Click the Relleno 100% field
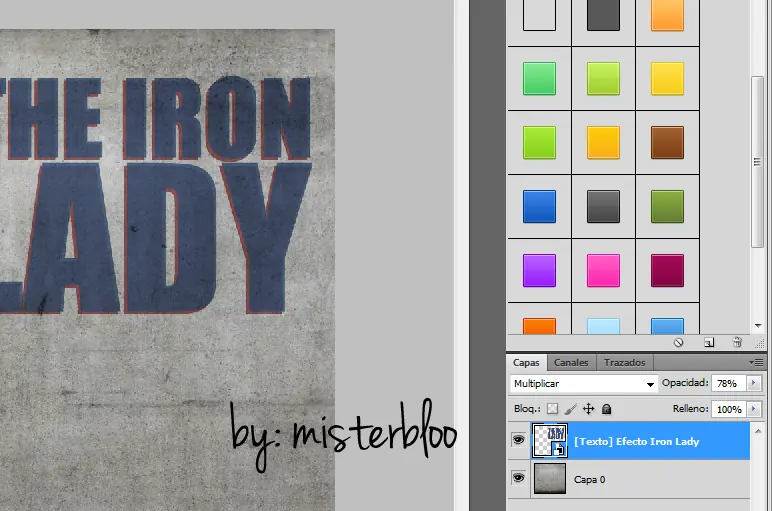772x511 pixels. 729,409
